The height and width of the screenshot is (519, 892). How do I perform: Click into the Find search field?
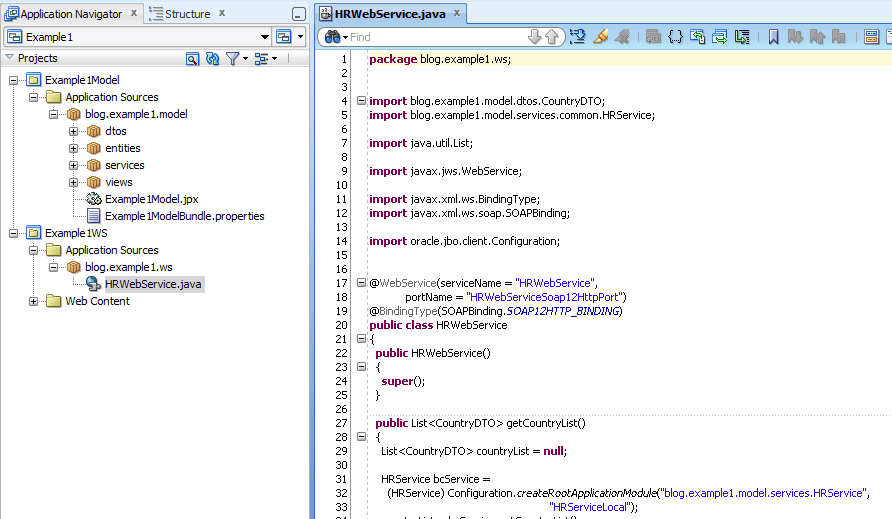pos(437,37)
